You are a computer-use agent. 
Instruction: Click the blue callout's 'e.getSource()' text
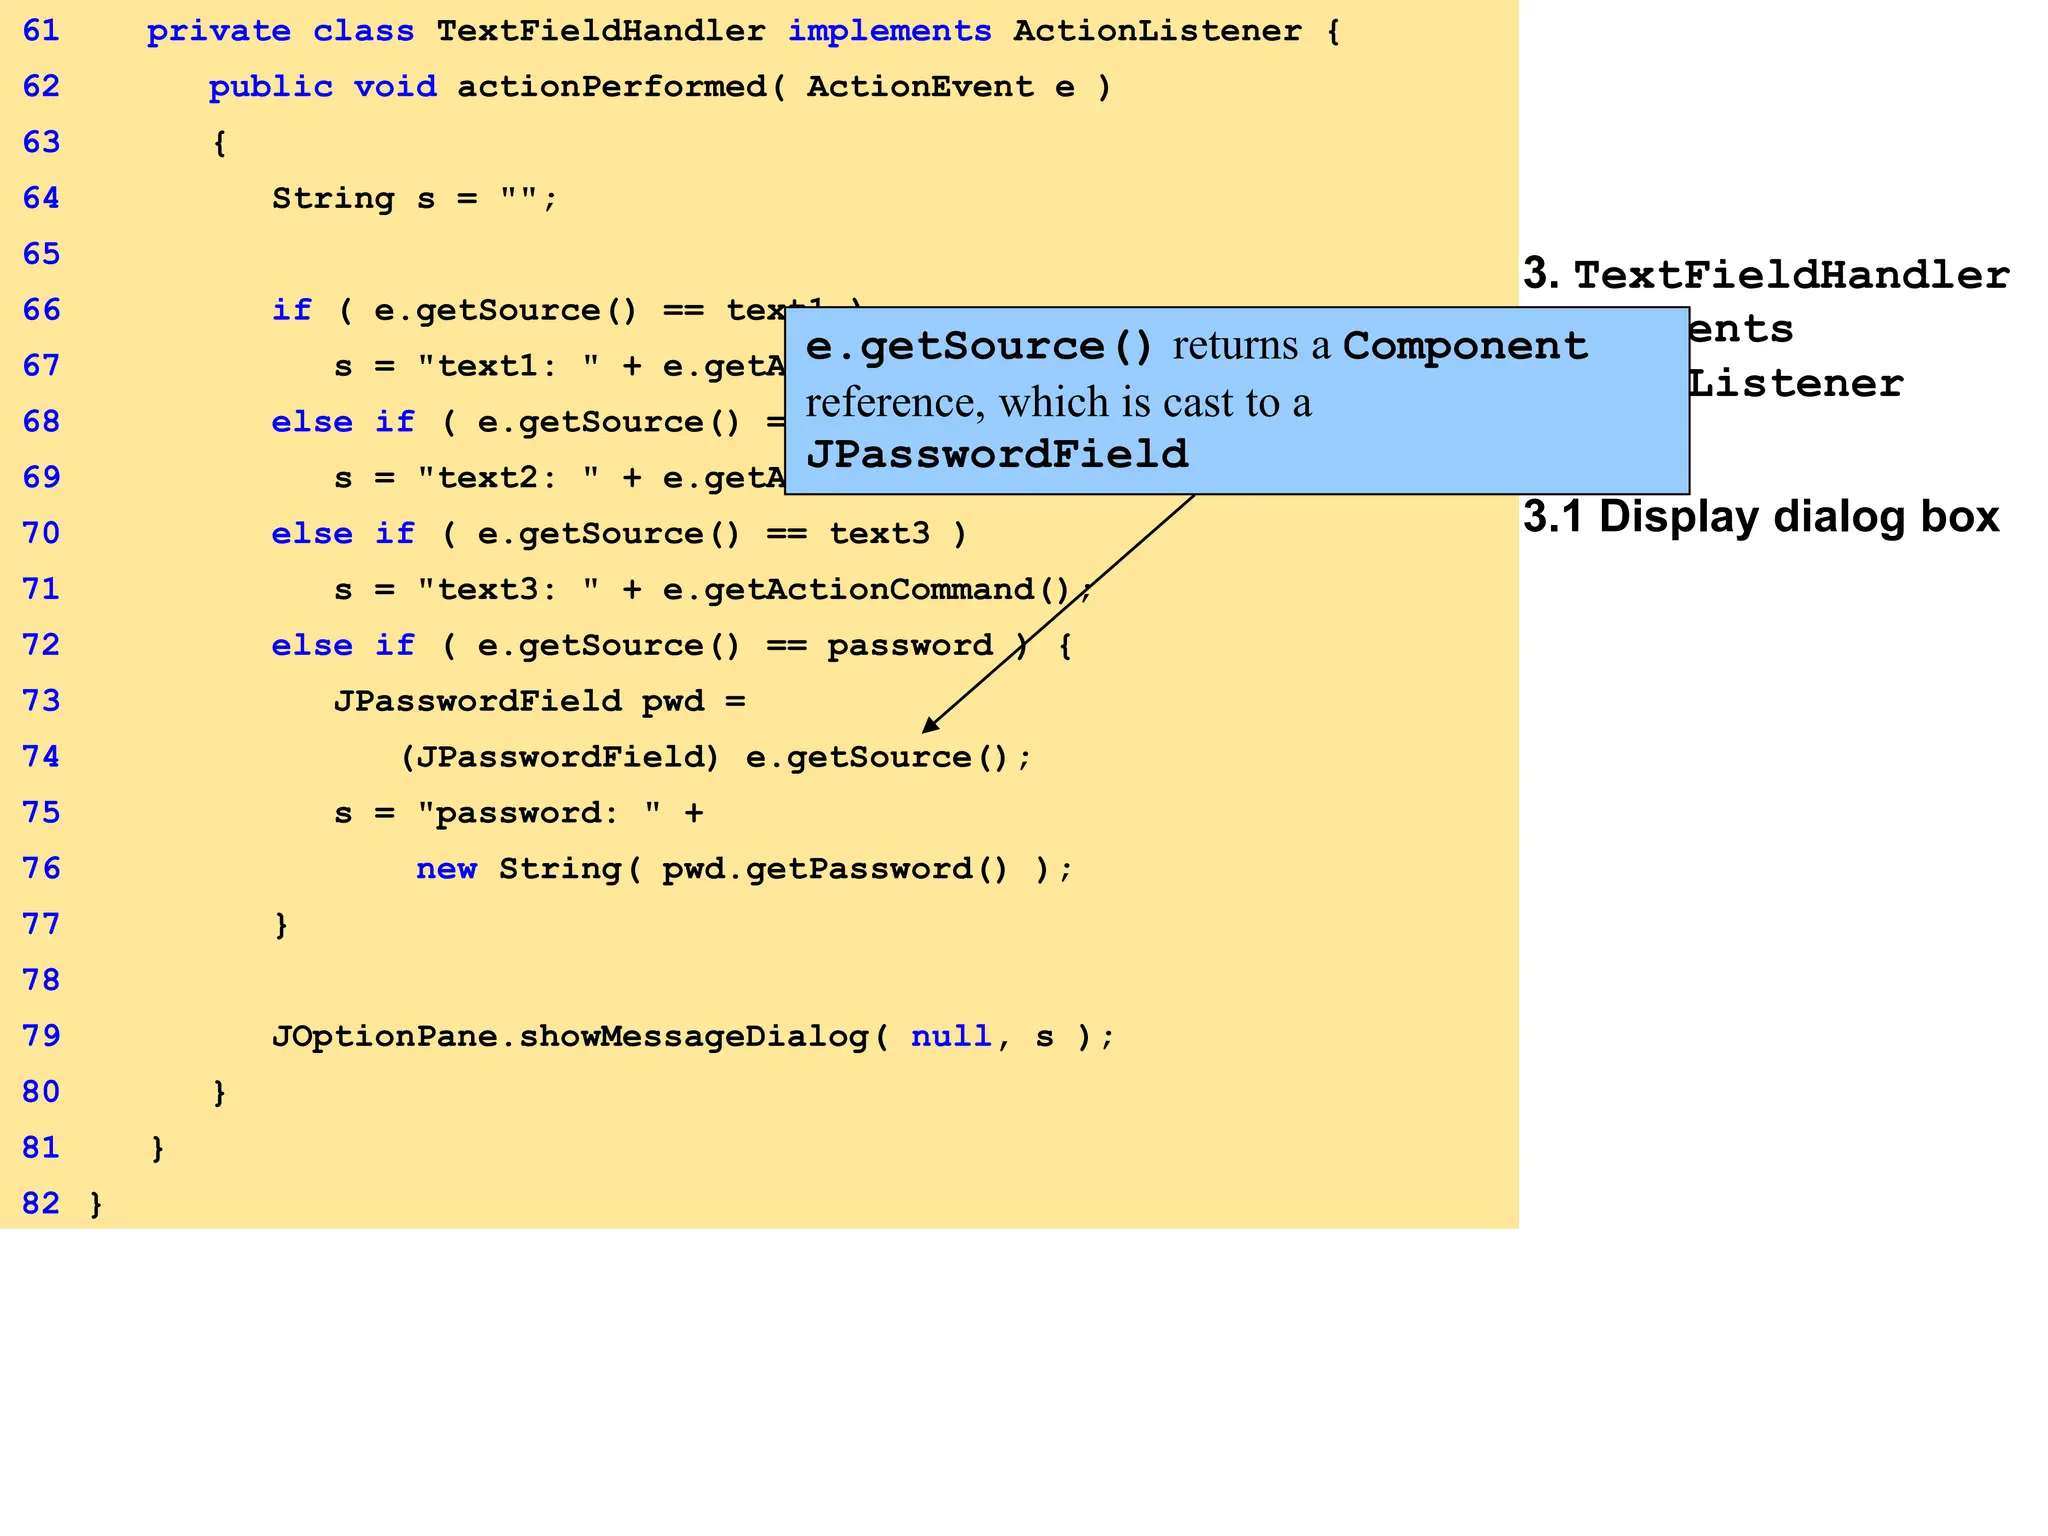(x=980, y=346)
